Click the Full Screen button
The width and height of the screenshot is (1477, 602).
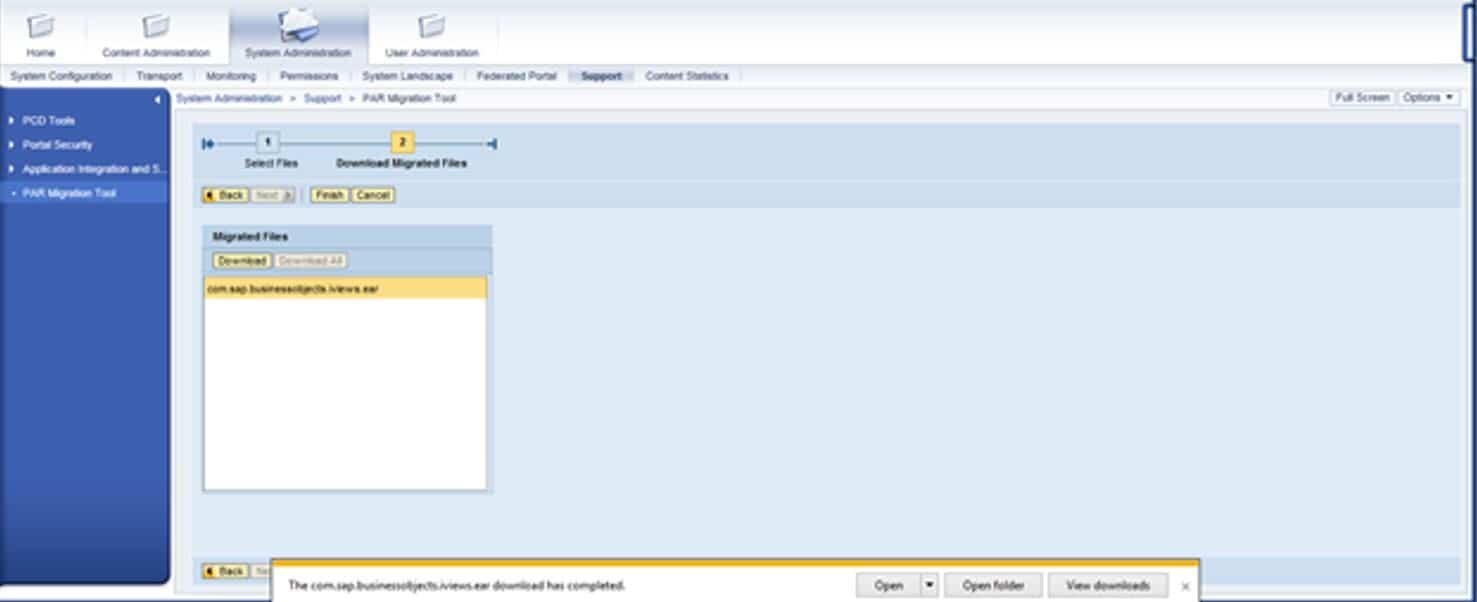(1361, 98)
